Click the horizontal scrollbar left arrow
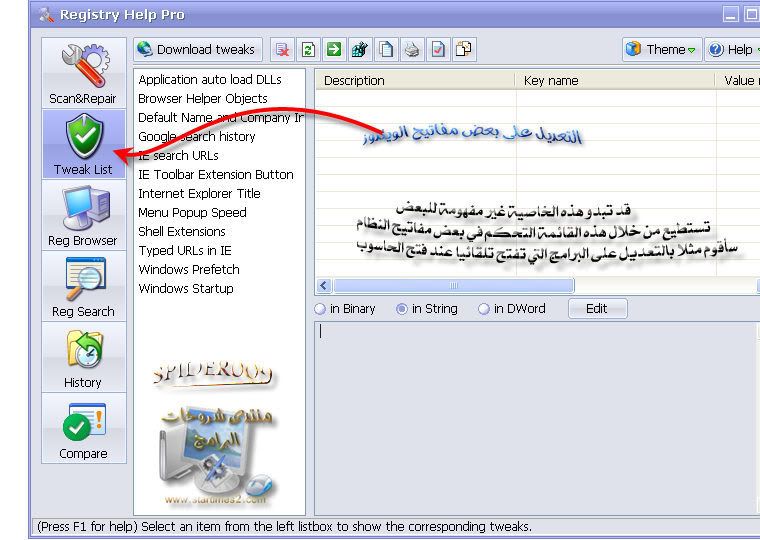 point(324,286)
